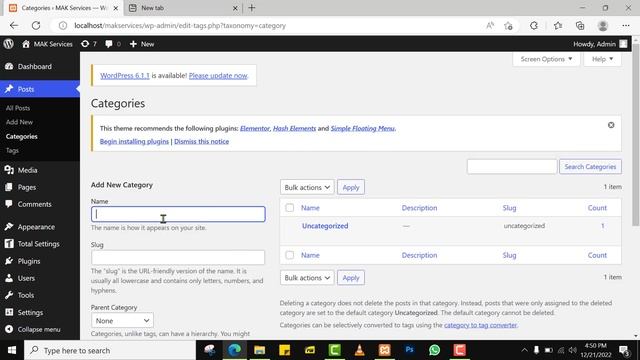Dismiss the plugin recommendation notice
This screenshot has height=360, width=640.
[611, 125]
